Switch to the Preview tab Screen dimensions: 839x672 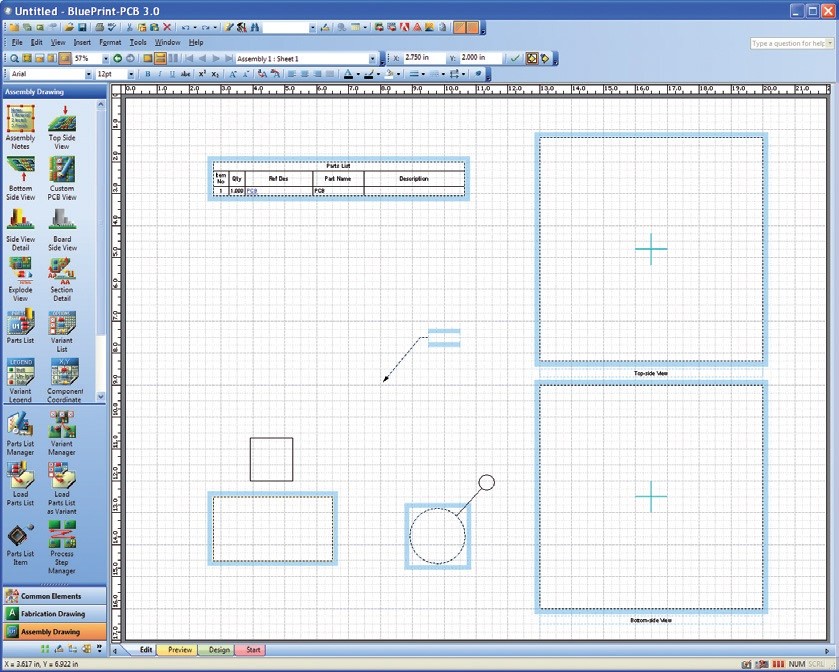[x=180, y=650]
